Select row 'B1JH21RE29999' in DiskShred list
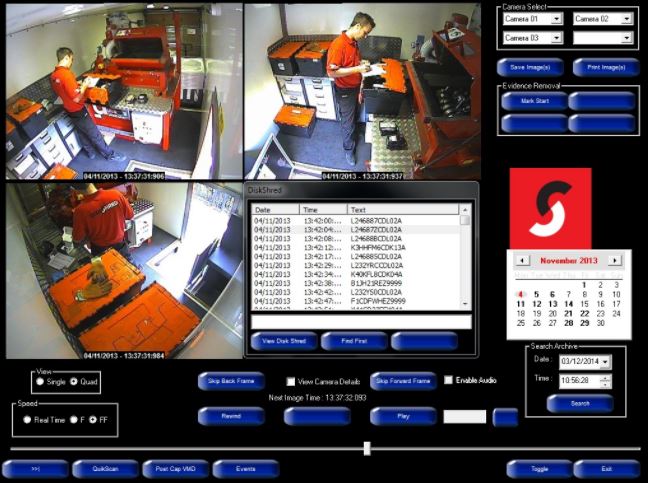Viewport: 648px width, 483px height. coord(356,283)
